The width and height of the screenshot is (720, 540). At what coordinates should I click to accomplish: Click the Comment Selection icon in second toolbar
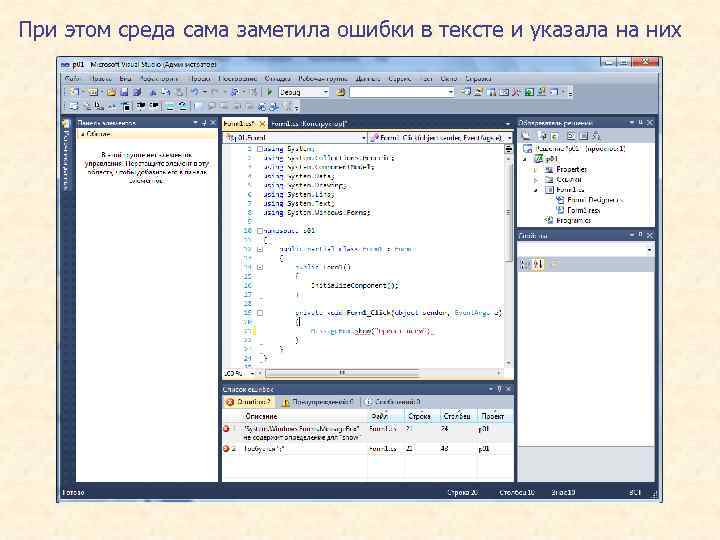tap(170, 107)
